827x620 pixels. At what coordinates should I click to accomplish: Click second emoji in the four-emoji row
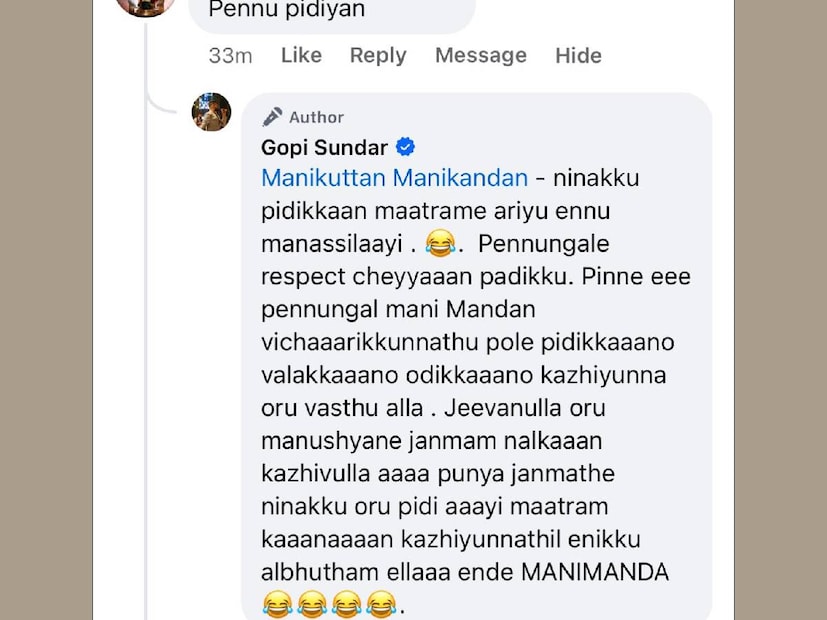point(311,603)
